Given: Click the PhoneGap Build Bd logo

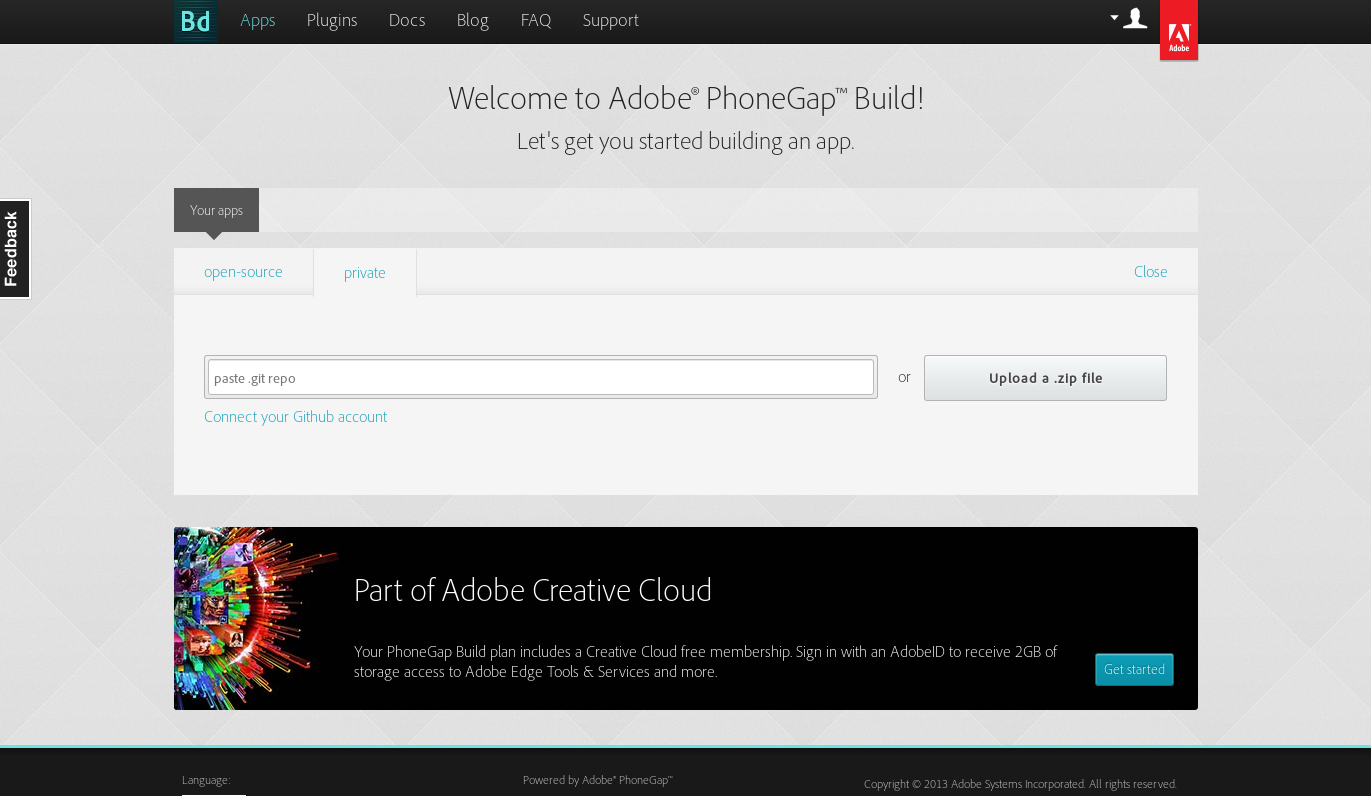Looking at the screenshot, I should [x=195, y=21].
